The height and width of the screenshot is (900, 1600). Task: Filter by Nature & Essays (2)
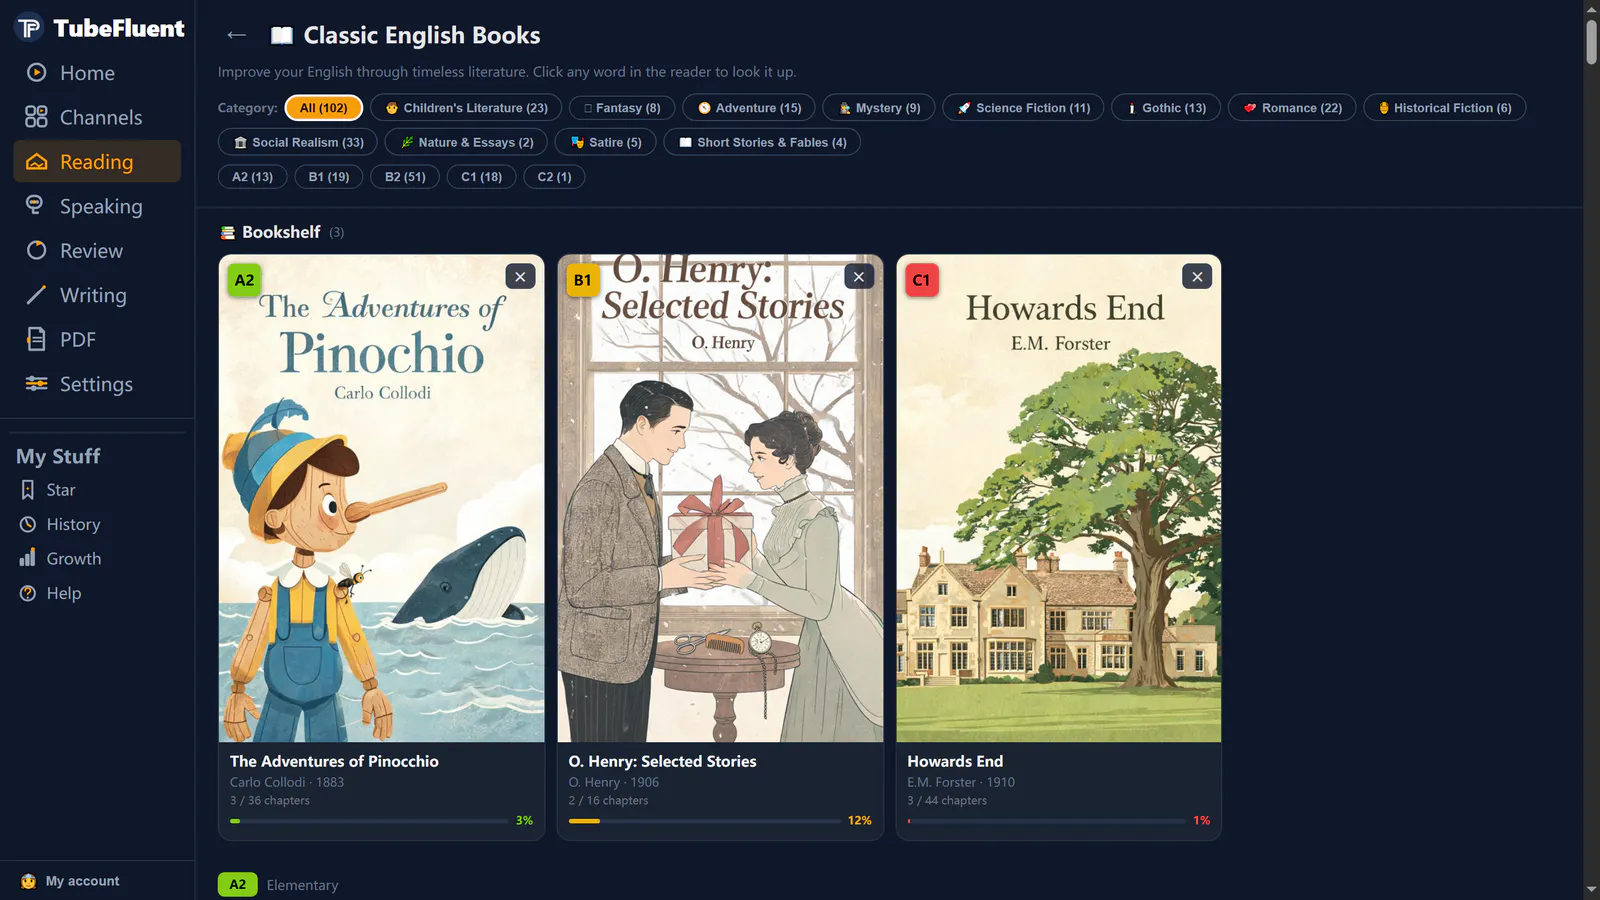tap(466, 142)
